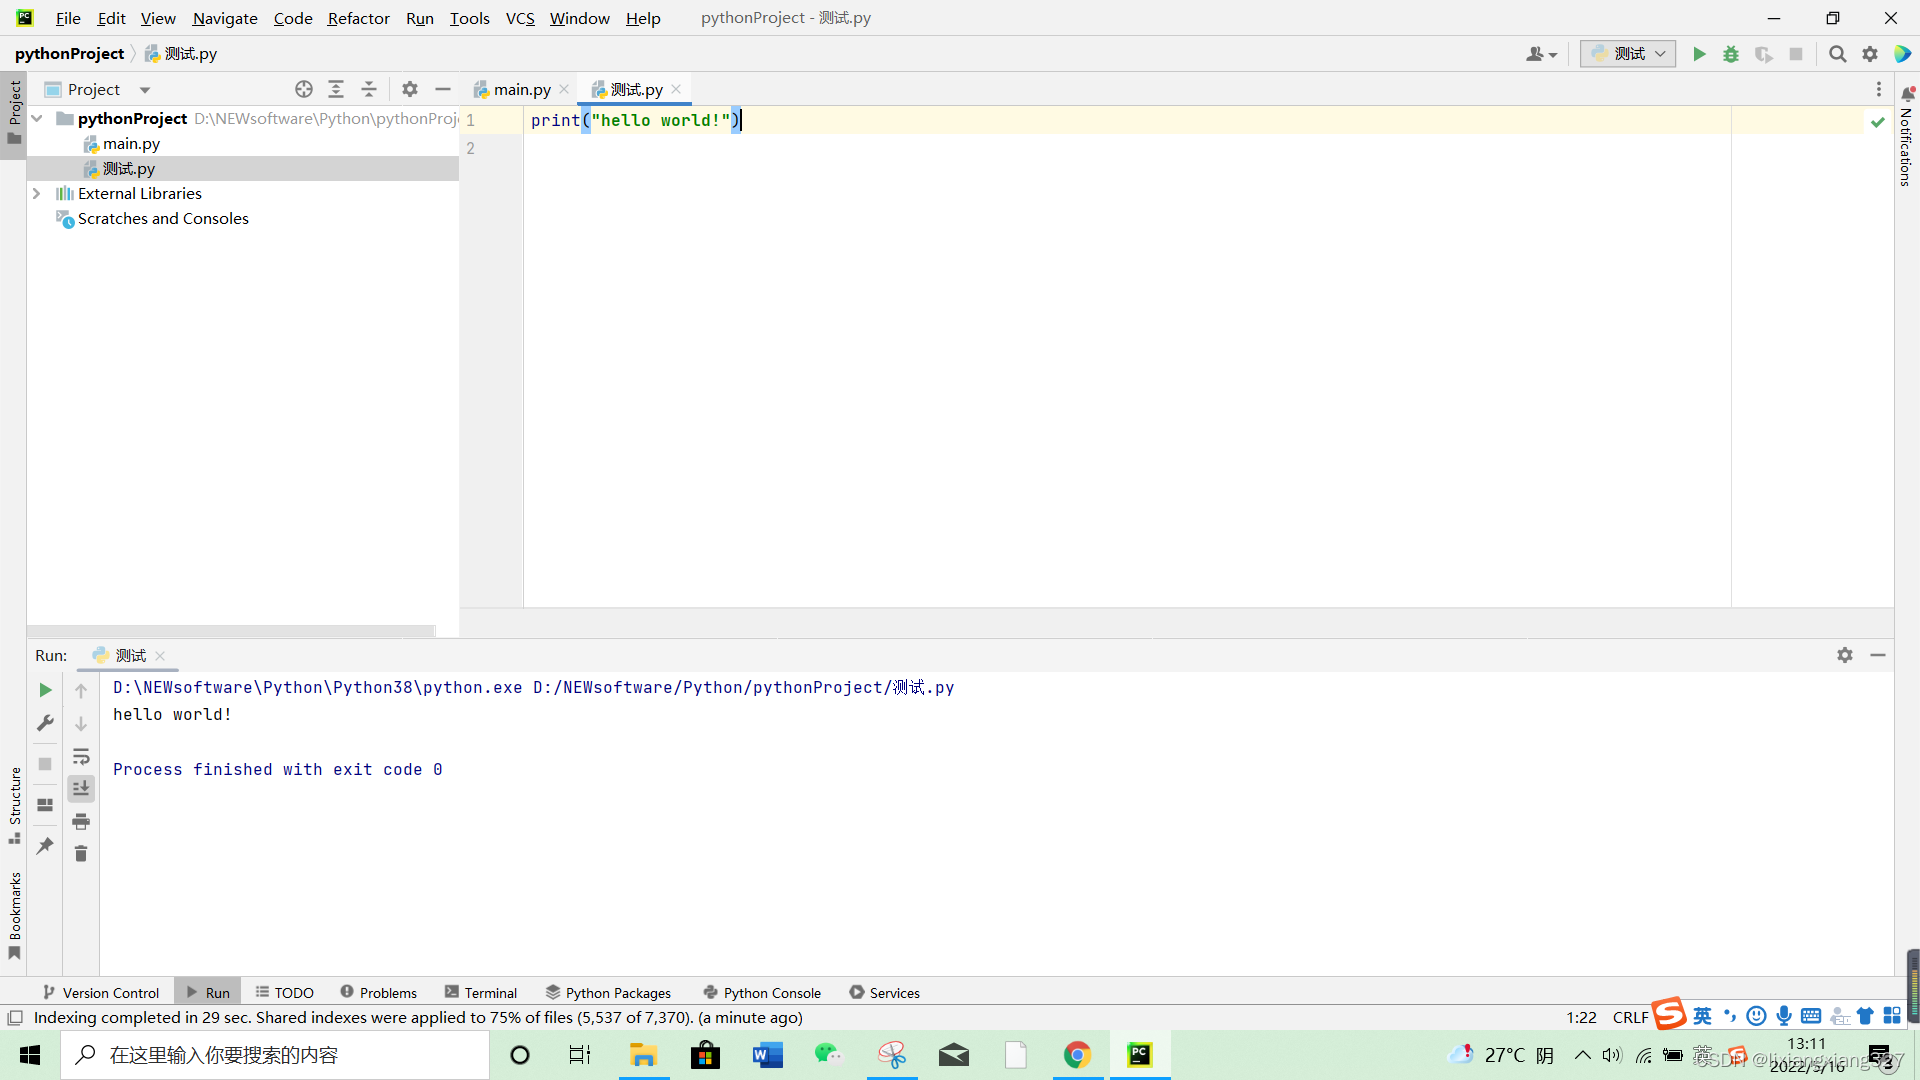Toggle scroll to end in console
The image size is (1920, 1080).
[x=81, y=789]
